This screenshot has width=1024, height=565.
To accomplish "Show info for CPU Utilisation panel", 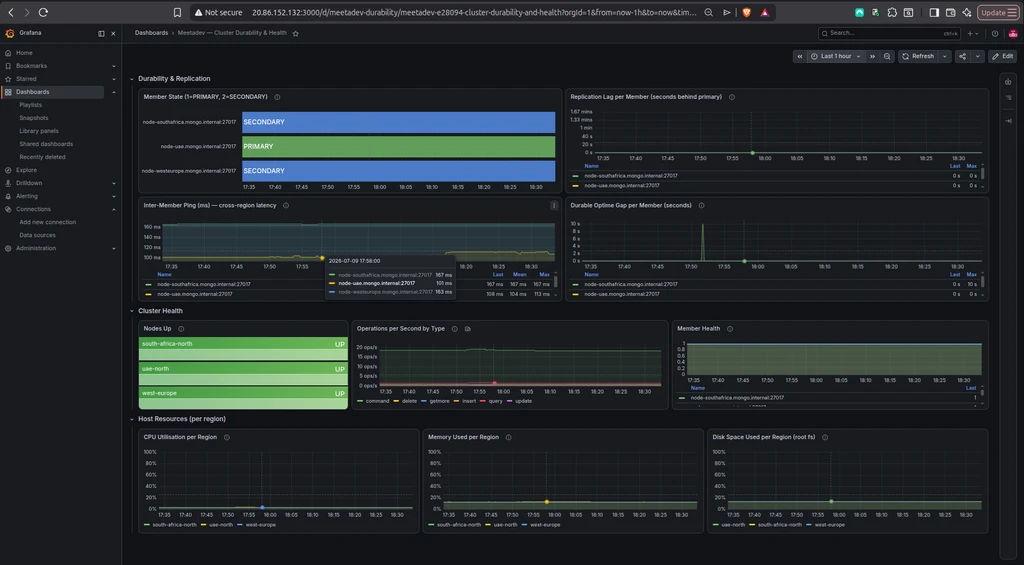I will (x=227, y=438).
